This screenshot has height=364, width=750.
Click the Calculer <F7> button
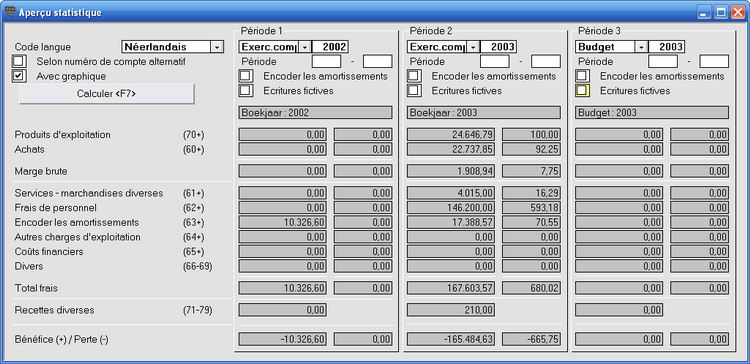[107, 94]
